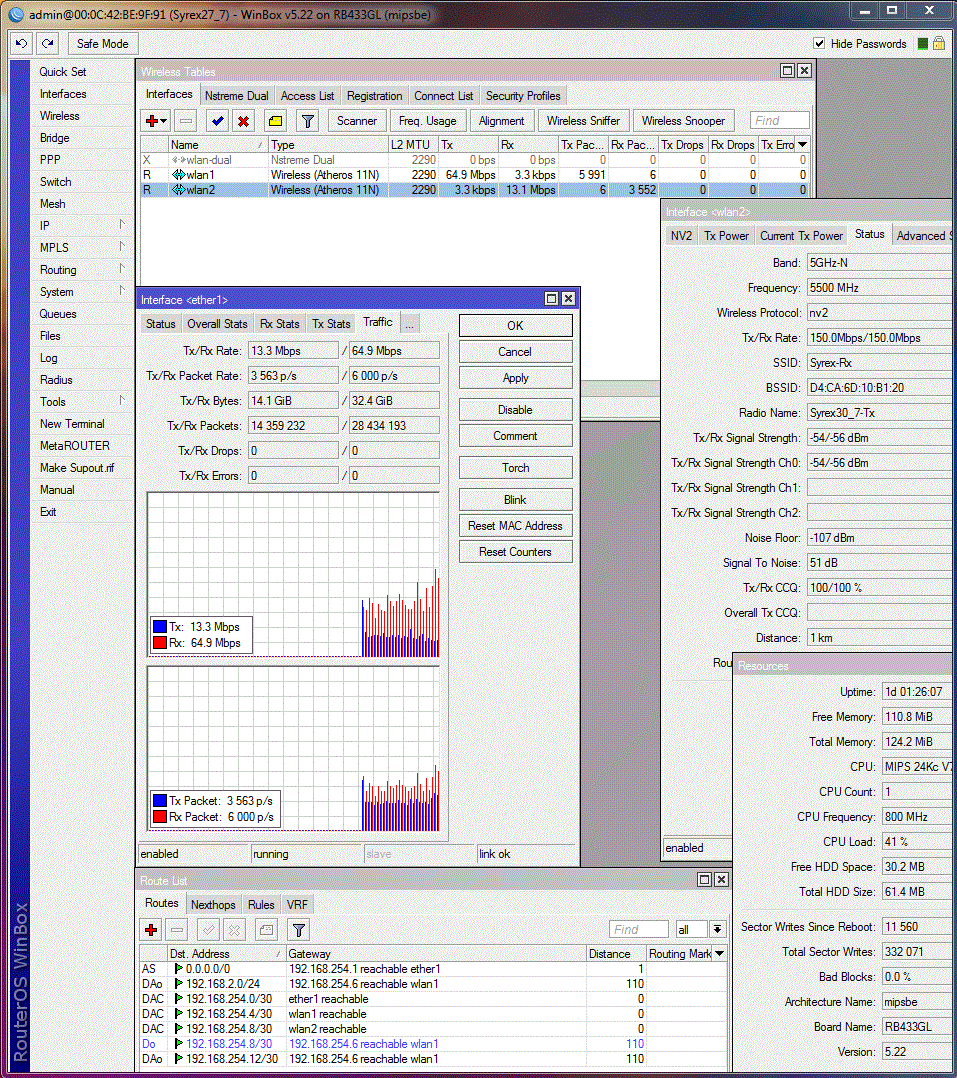Open the Registration tab
Viewport: 957px width, 1078px height.
[374, 96]
